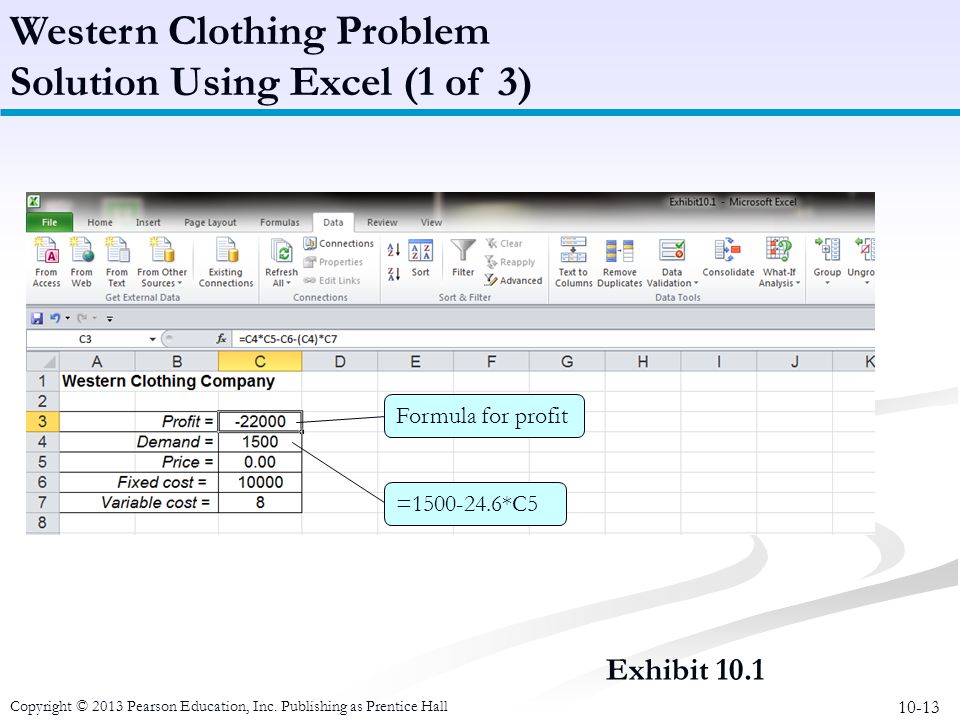Image resolution: width=960 pixels, height=720 pixels.
Task: Click the Insert Function fx icon
Action: (221, 339)
